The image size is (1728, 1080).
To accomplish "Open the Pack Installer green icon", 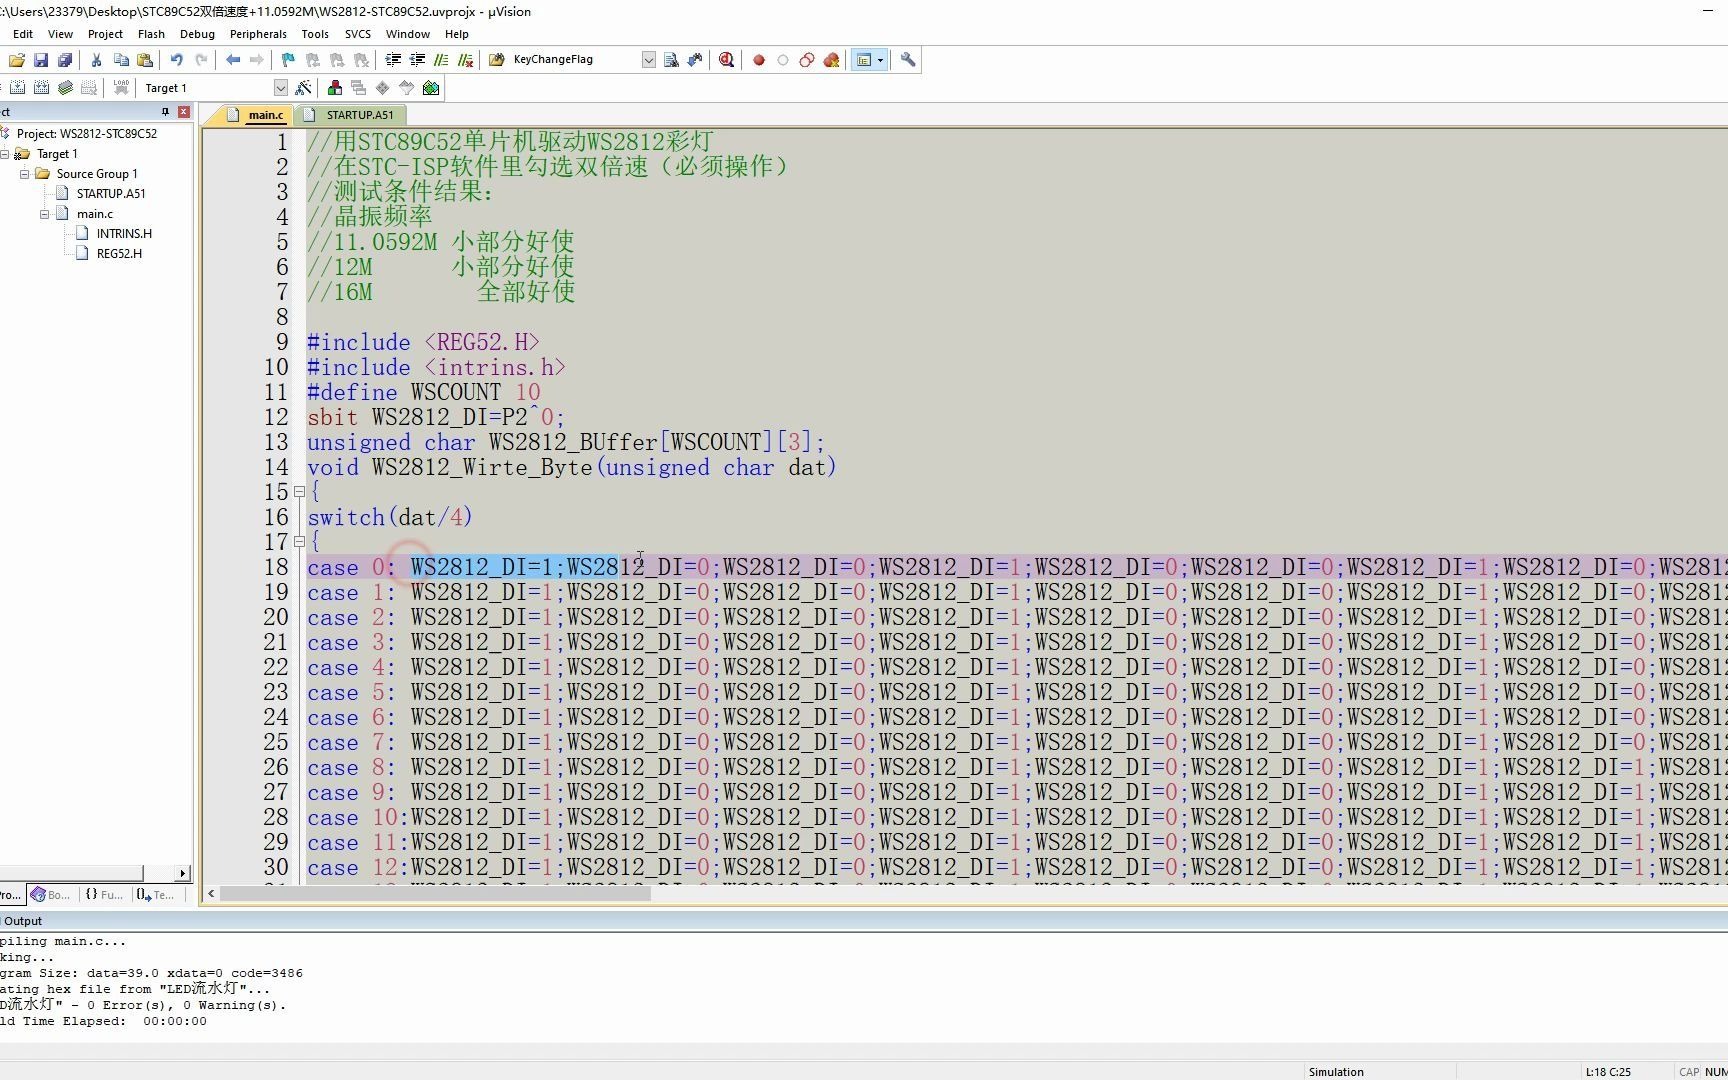I will tap(431, 88).
